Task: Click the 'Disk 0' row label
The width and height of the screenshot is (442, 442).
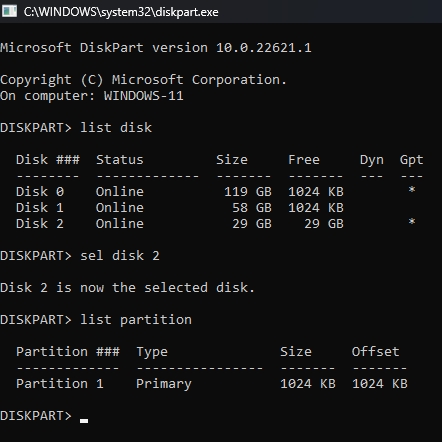Action: (40, 192)
